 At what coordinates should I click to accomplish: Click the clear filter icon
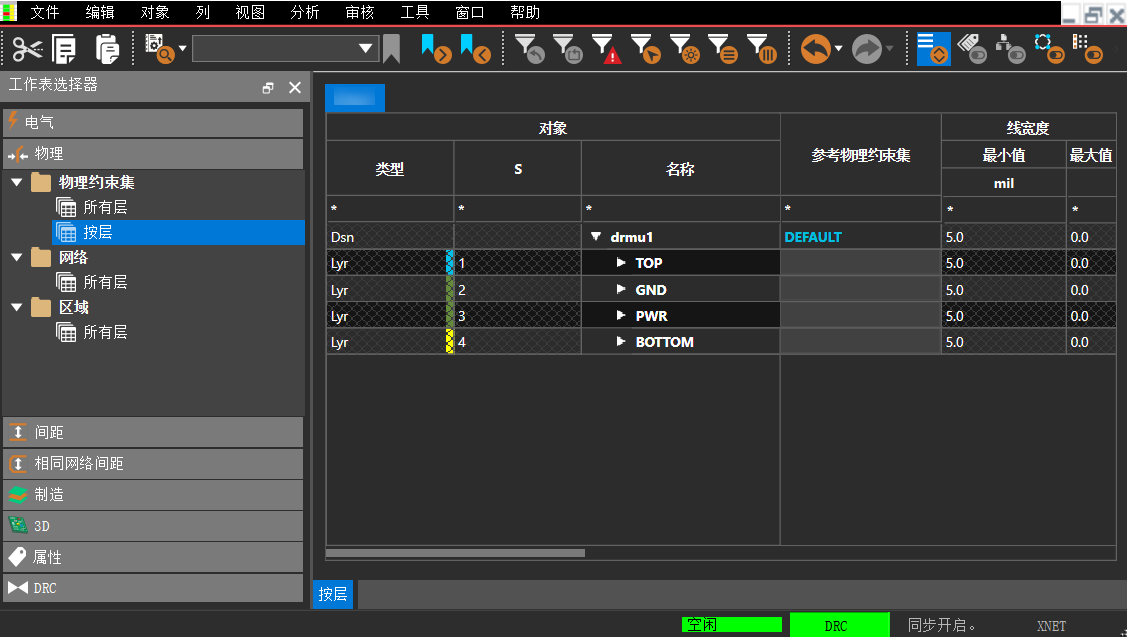click(x=530, y=49)
